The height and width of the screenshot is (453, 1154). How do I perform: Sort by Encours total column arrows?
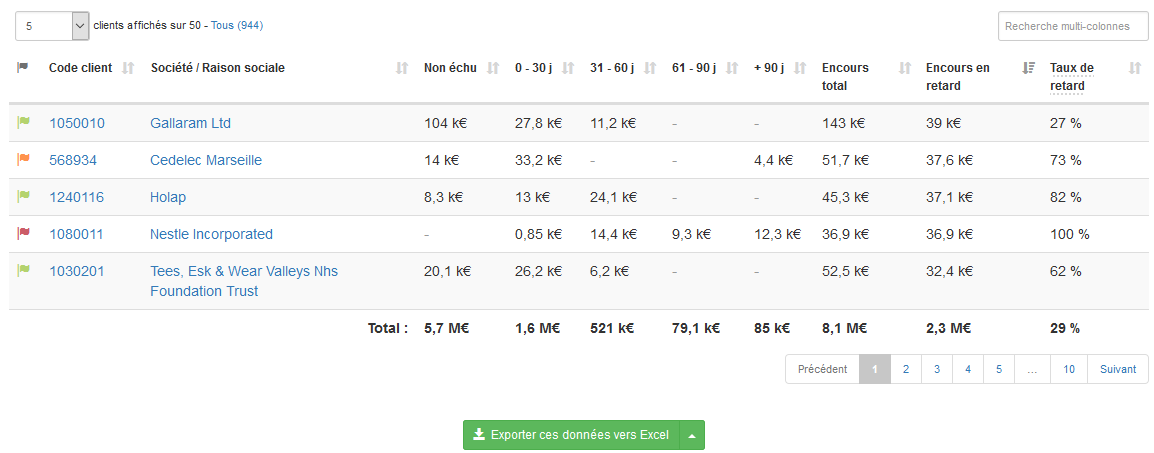pos(905,68)
